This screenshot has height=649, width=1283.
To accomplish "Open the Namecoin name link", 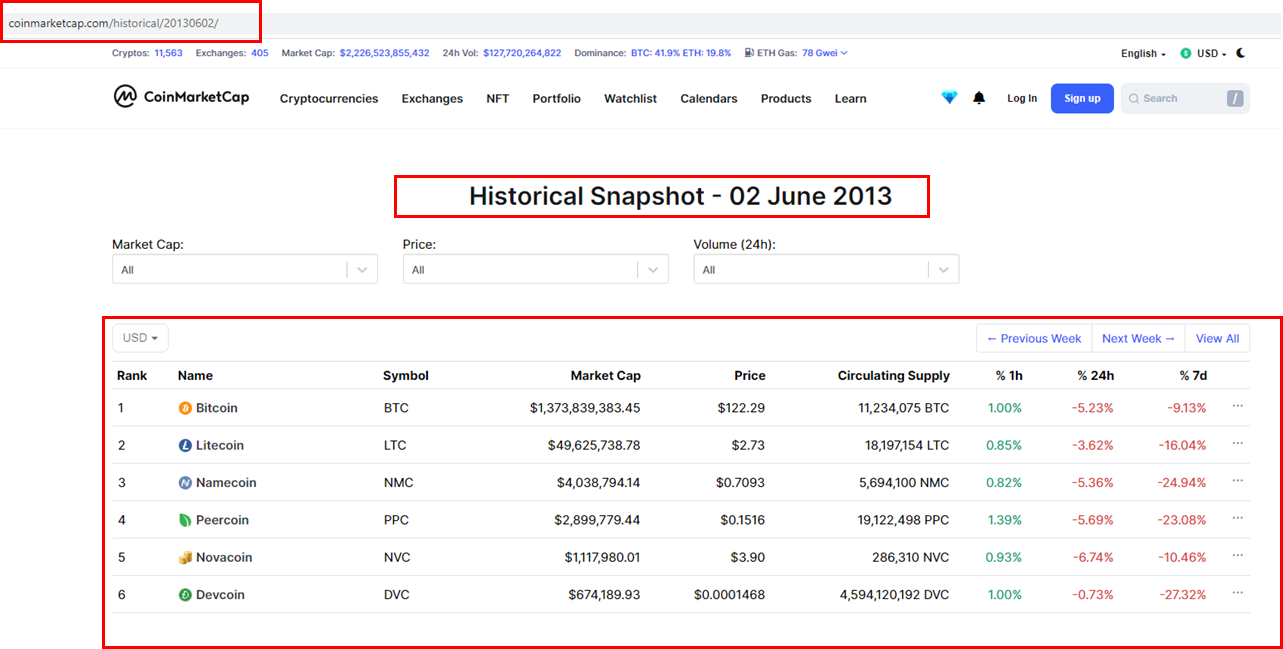I will tap(226, 482).
